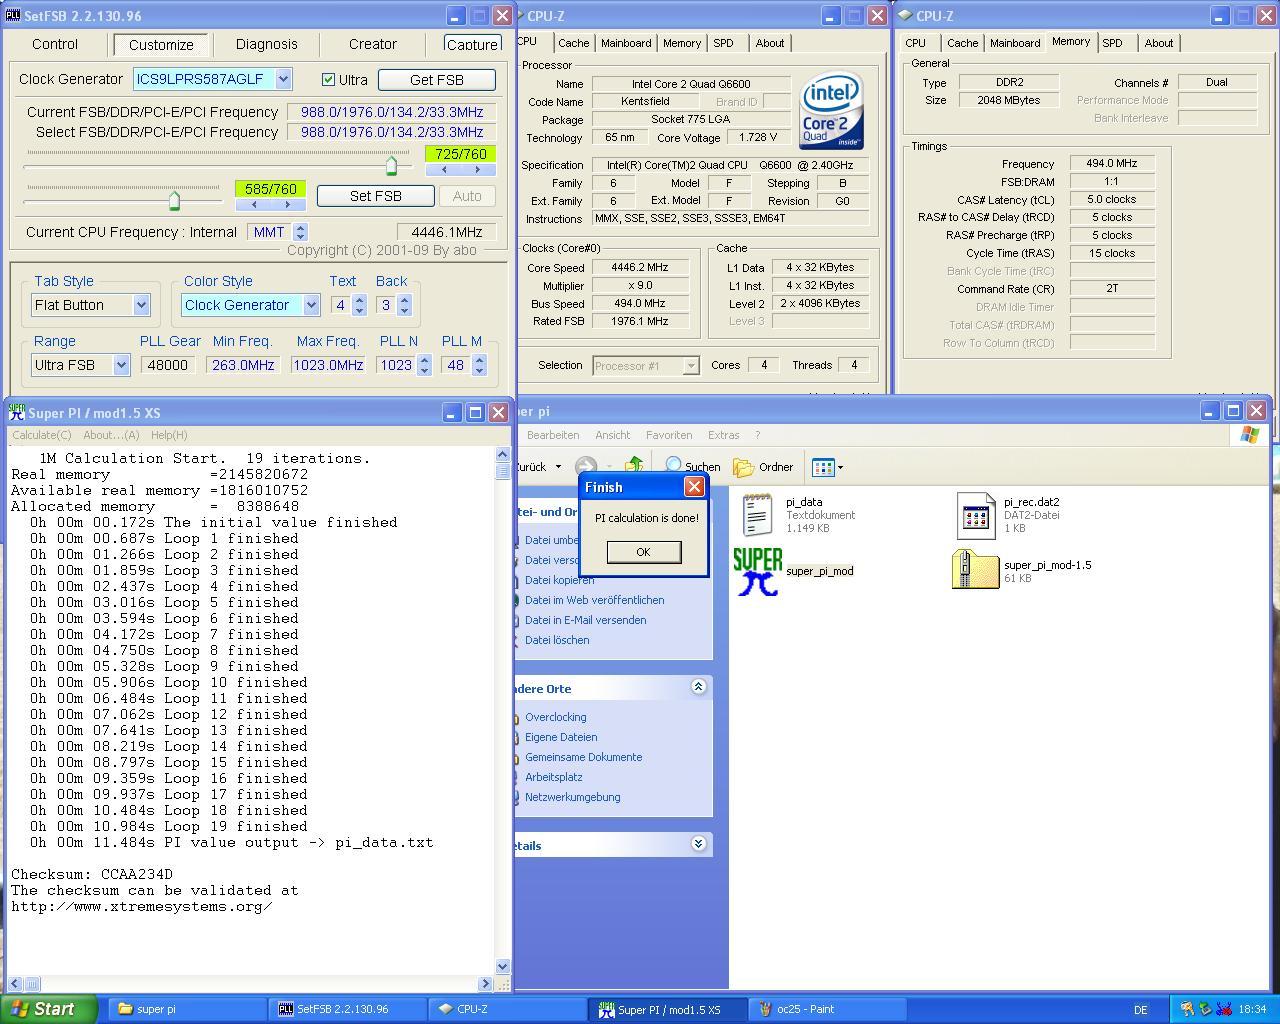Screen dimensions: 1280x1024
Task: Toggle the Ultra checkbox in SetFSB
Action: [328, 79]
